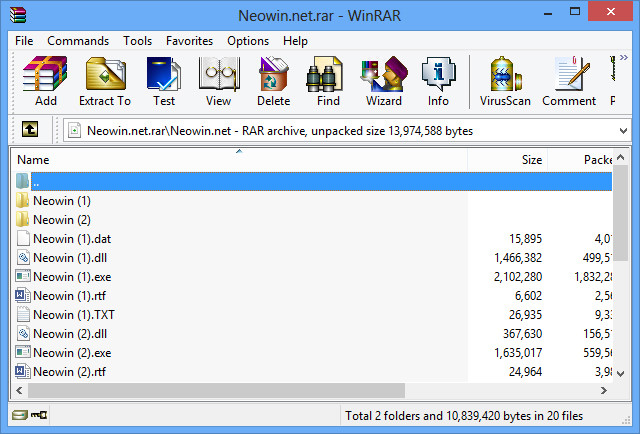Open the Help menu
Viewport: 640px width, 434px height.
(295, 41)
